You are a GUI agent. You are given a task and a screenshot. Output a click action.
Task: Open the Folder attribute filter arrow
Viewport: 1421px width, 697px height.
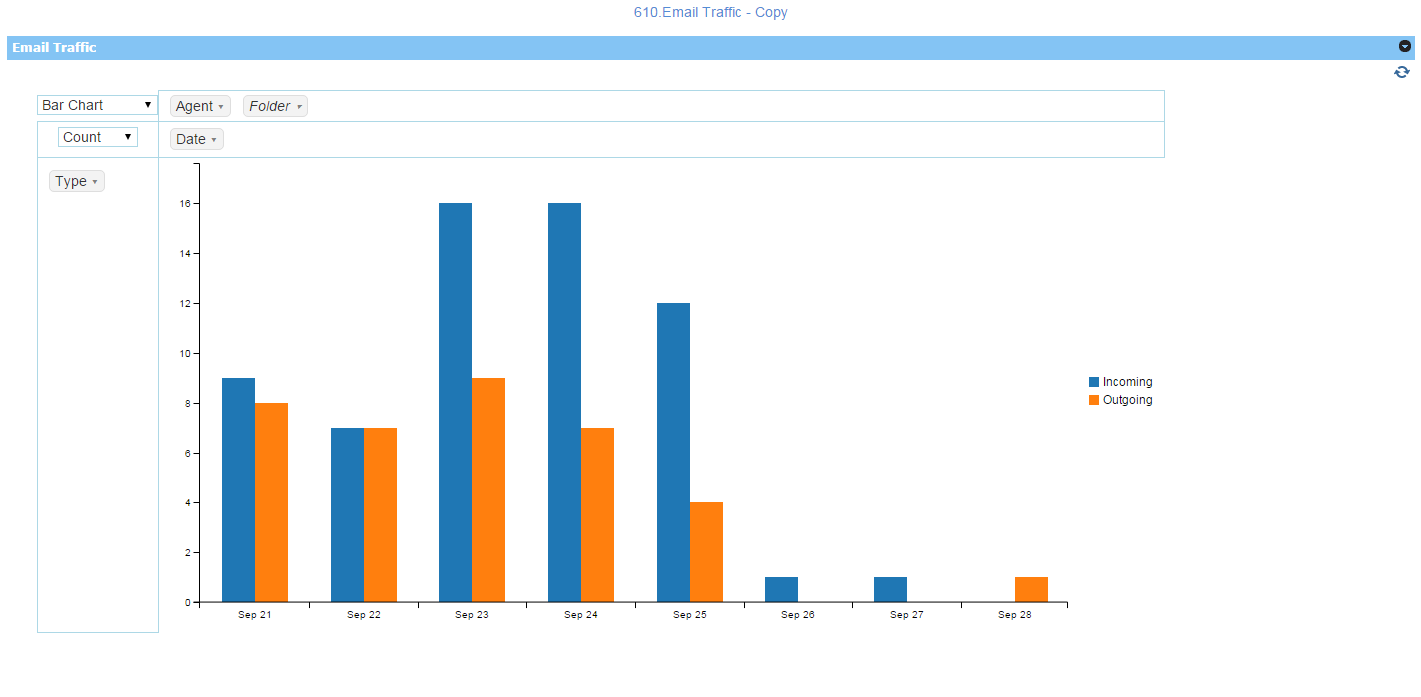pyautogui.click(x=299, y=107)
